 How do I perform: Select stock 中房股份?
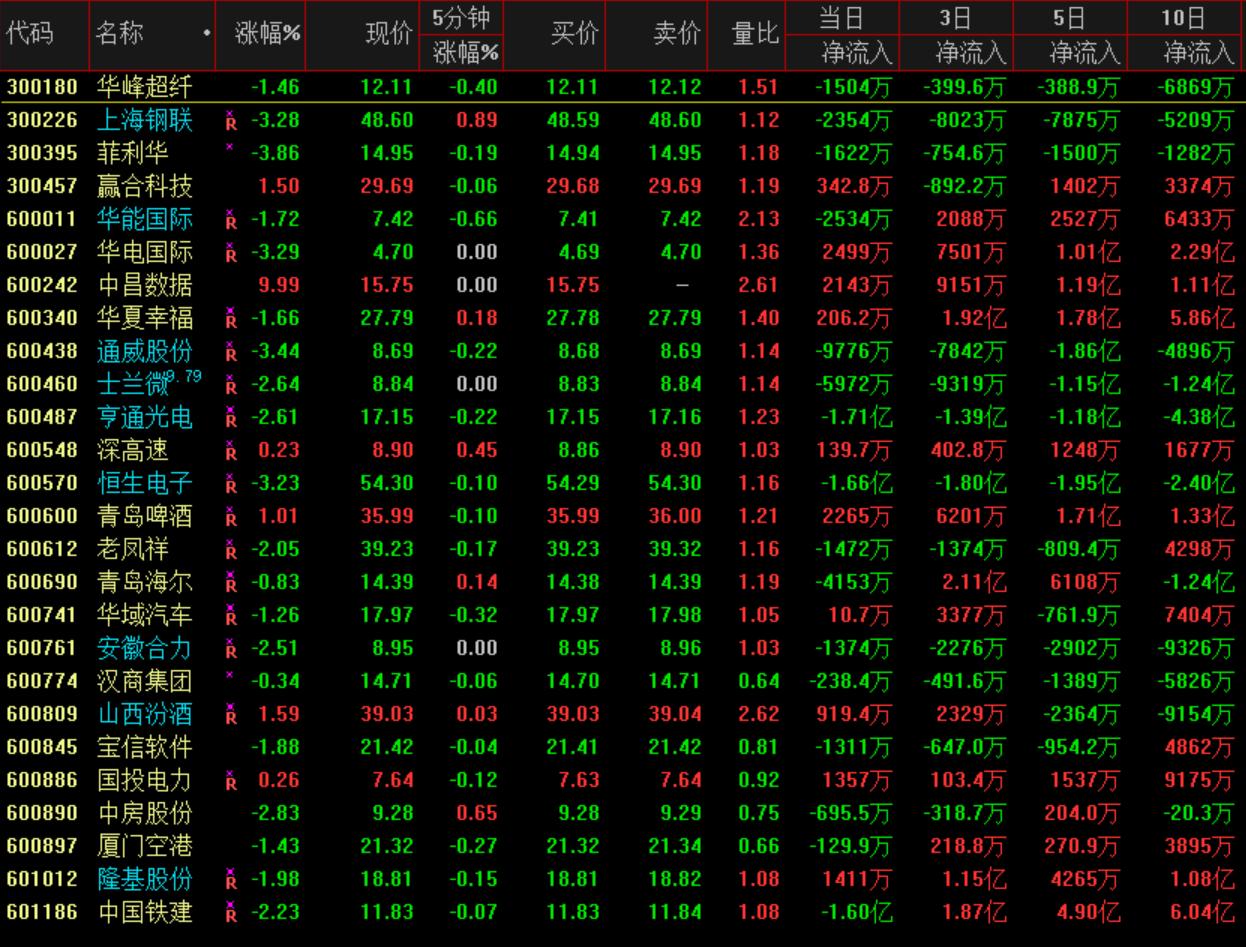pos(144,814)
